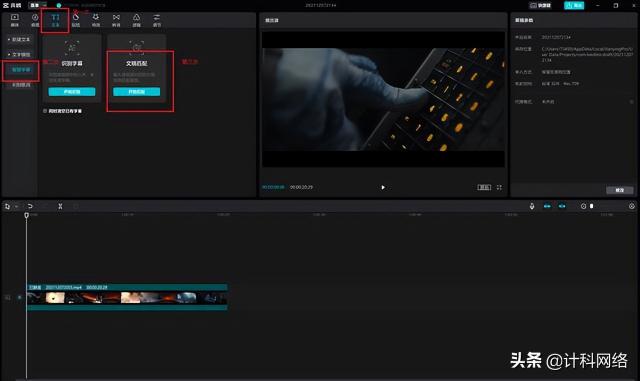Click the blue Export button

(x=574, y=5)
